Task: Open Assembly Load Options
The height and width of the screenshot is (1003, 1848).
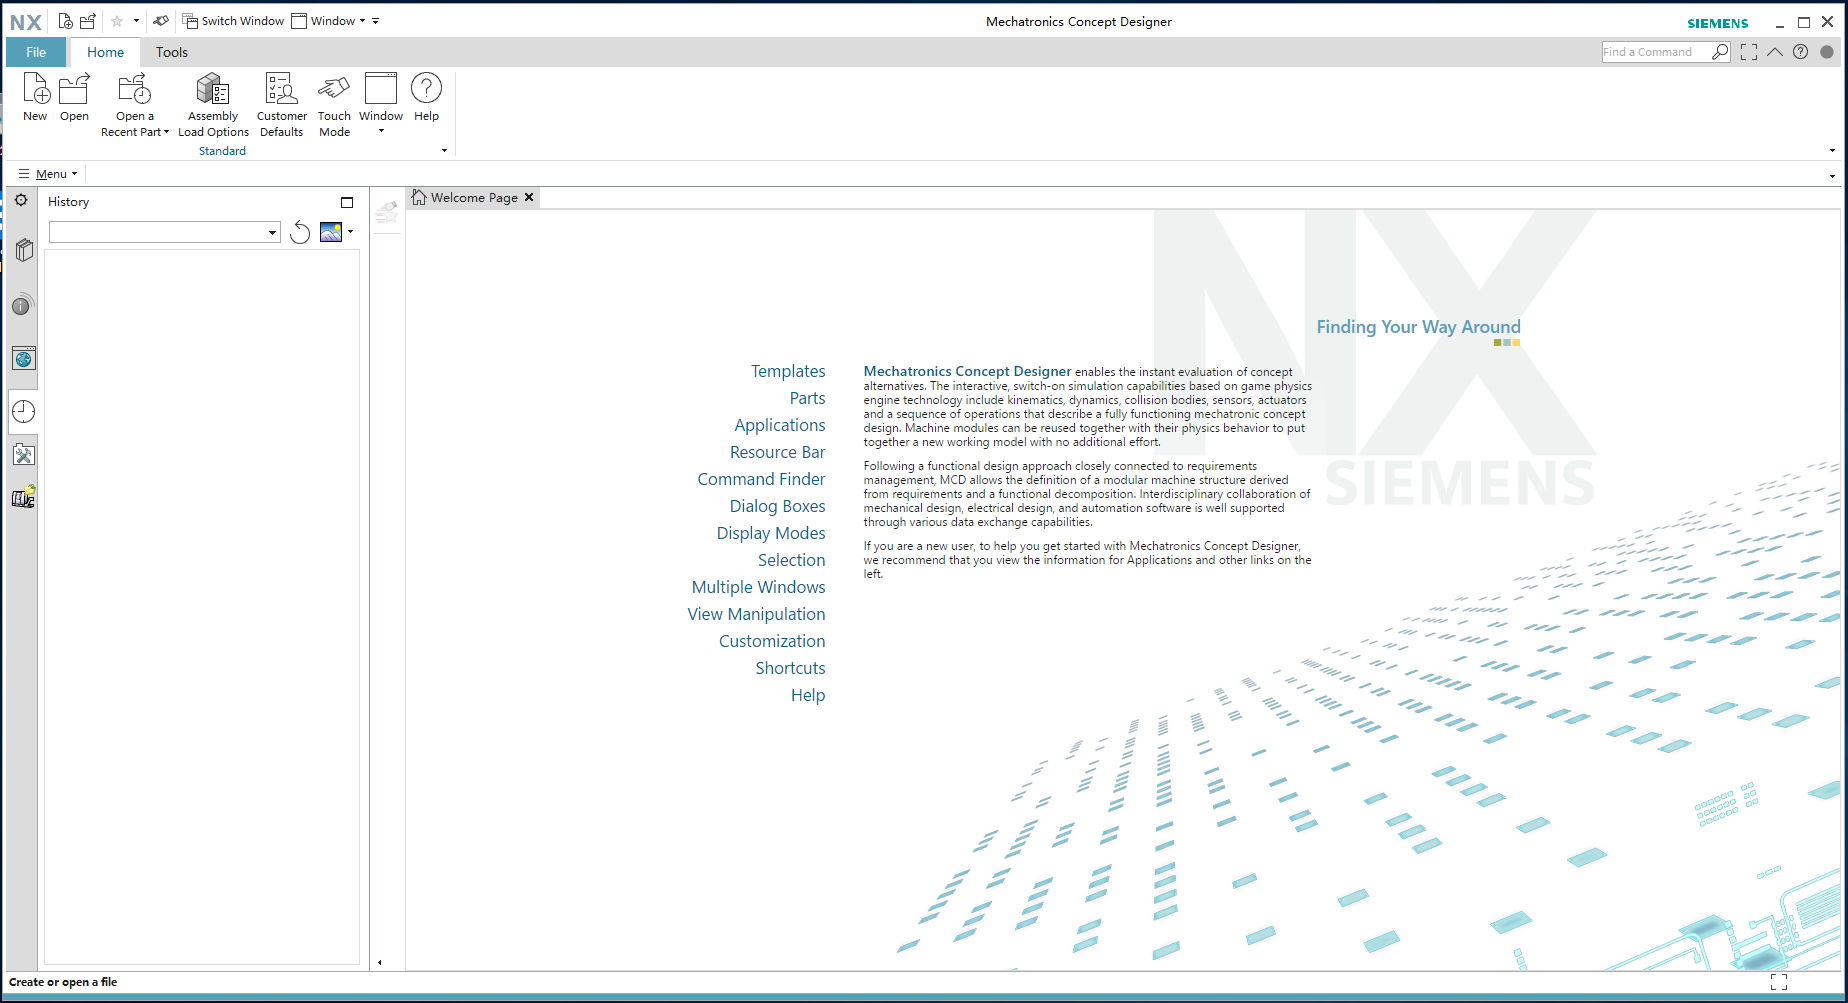Action: click(213, 104)
